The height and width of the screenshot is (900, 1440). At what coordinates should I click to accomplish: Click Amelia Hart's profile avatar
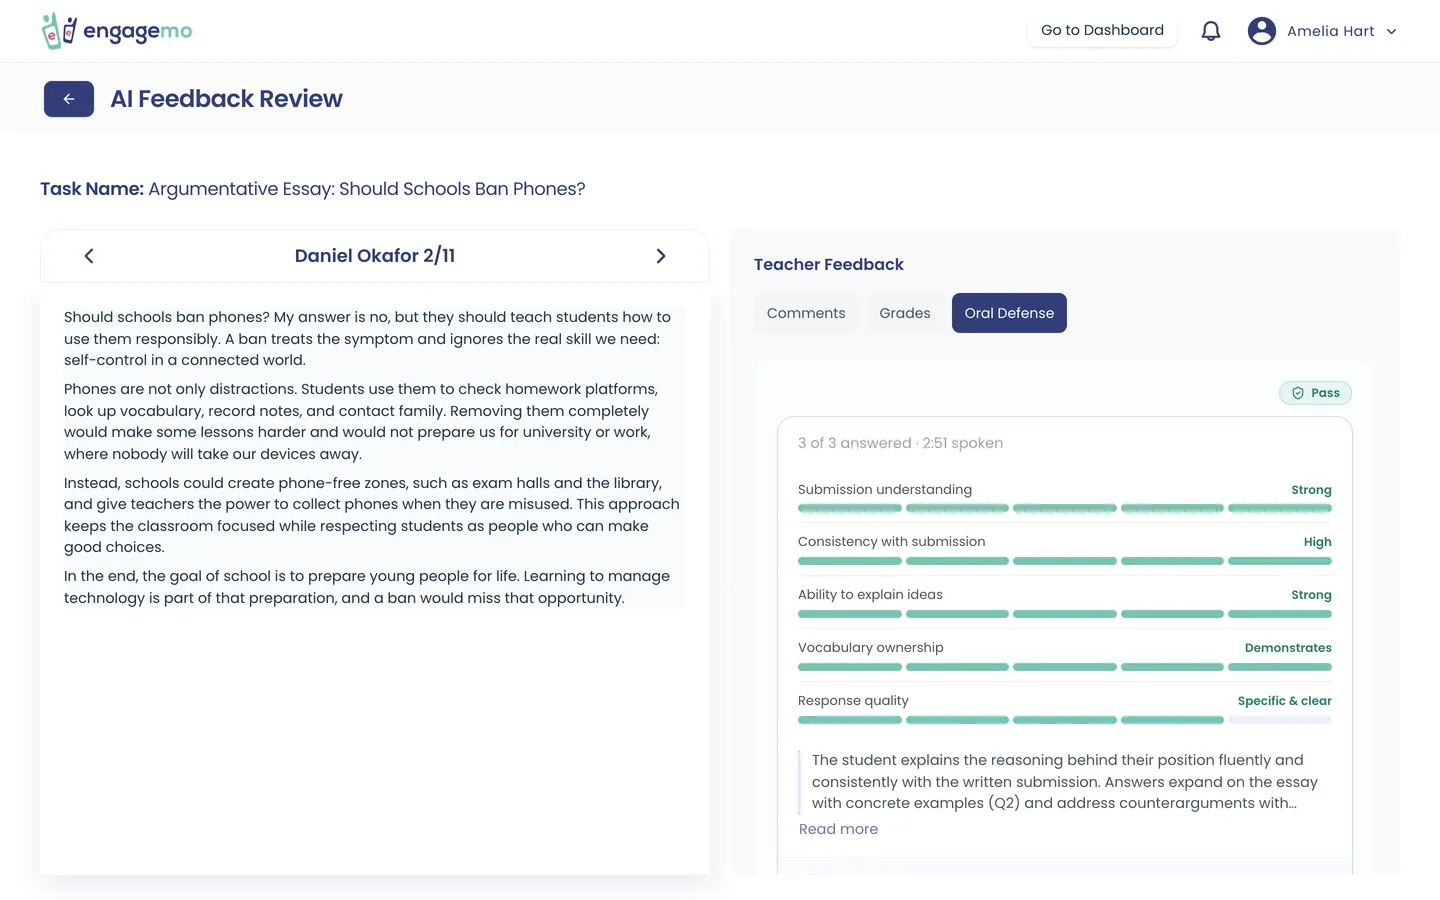(x=1262, y=31)
